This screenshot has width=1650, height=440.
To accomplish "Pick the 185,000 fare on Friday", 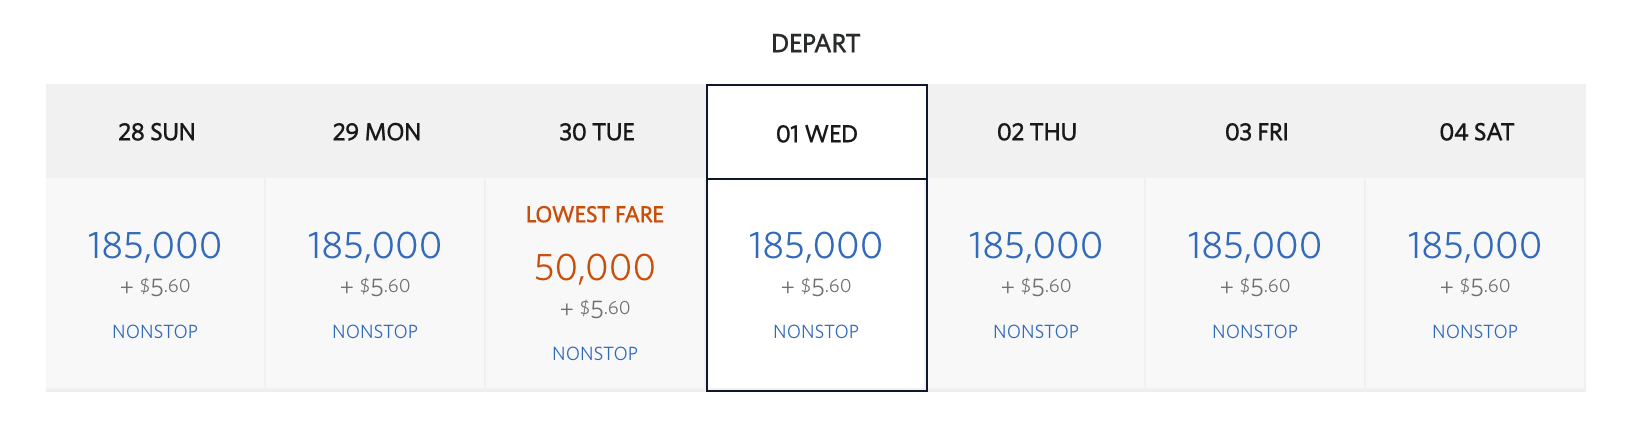I will (1255, 245).
